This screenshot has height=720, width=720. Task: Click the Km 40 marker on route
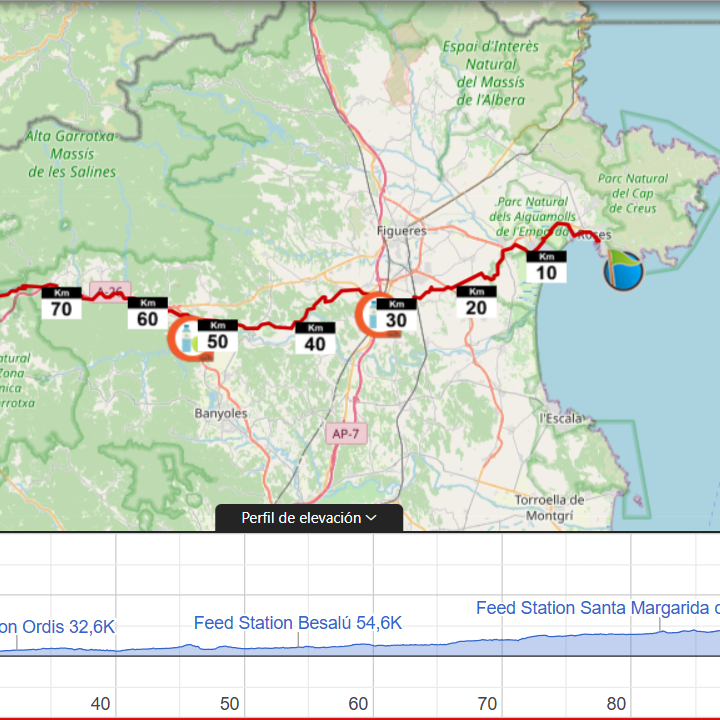click(315, 338)
